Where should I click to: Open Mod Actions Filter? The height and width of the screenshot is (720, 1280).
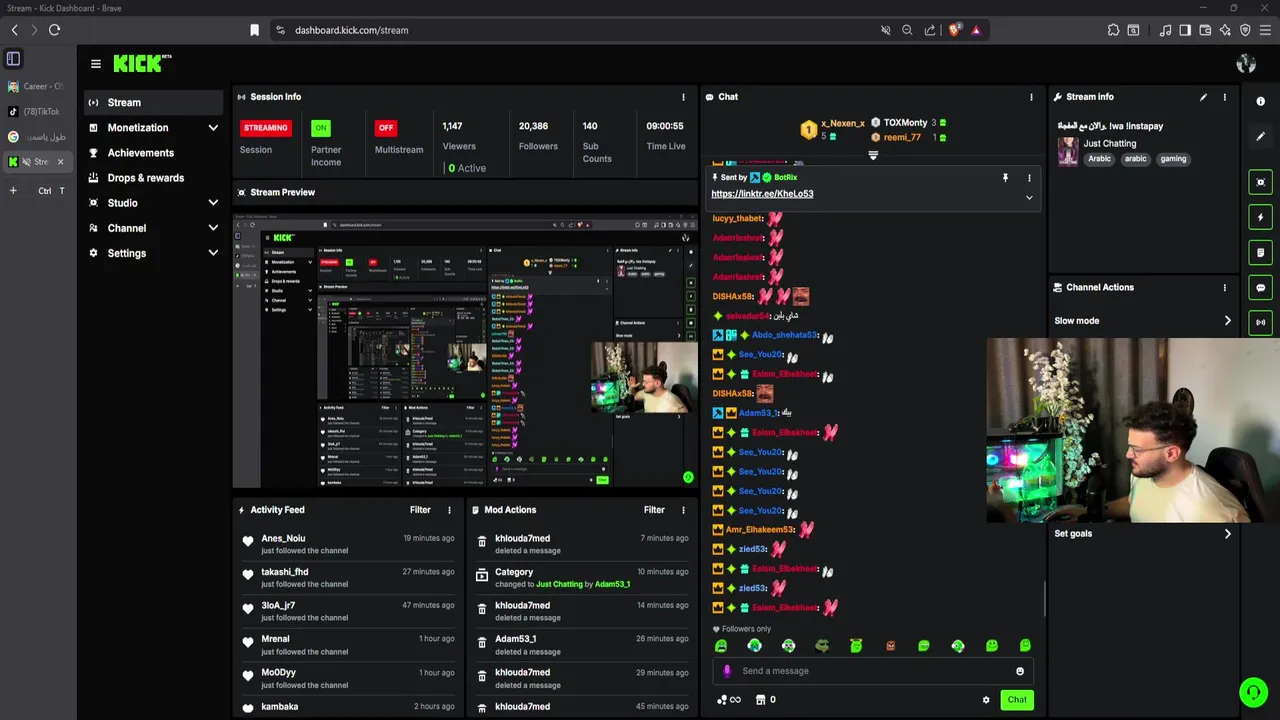click(654, 510)
